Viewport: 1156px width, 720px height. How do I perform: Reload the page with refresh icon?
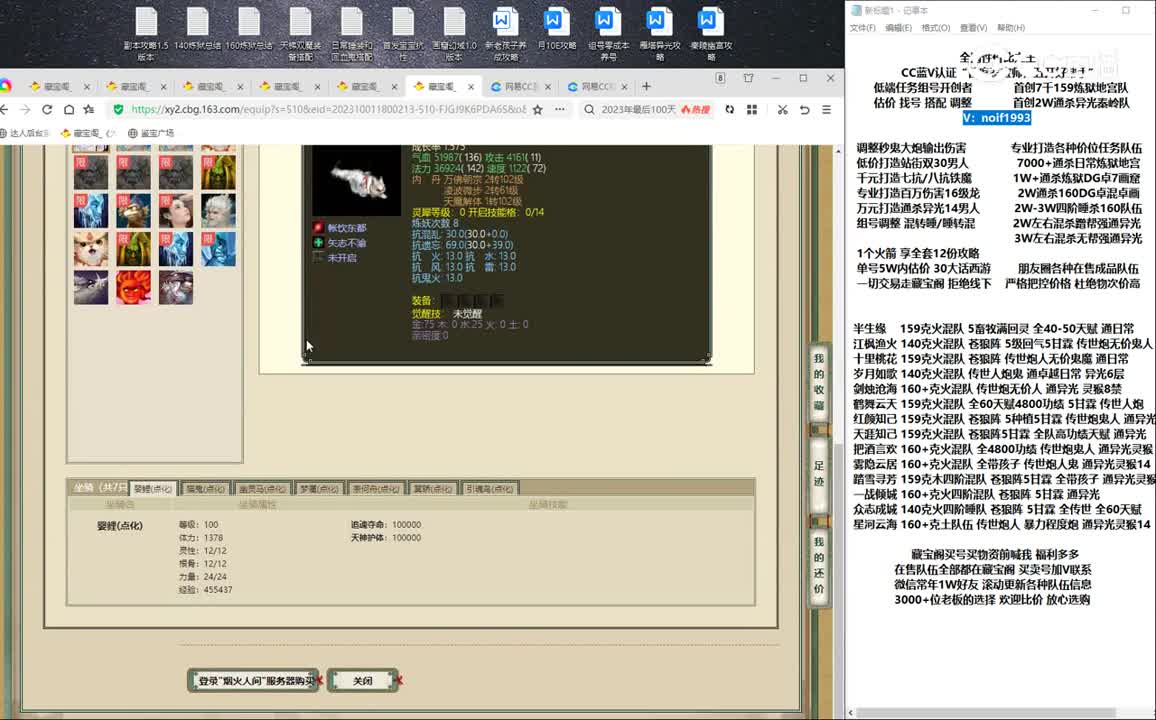pyautogui.click(x=47, y=109)
